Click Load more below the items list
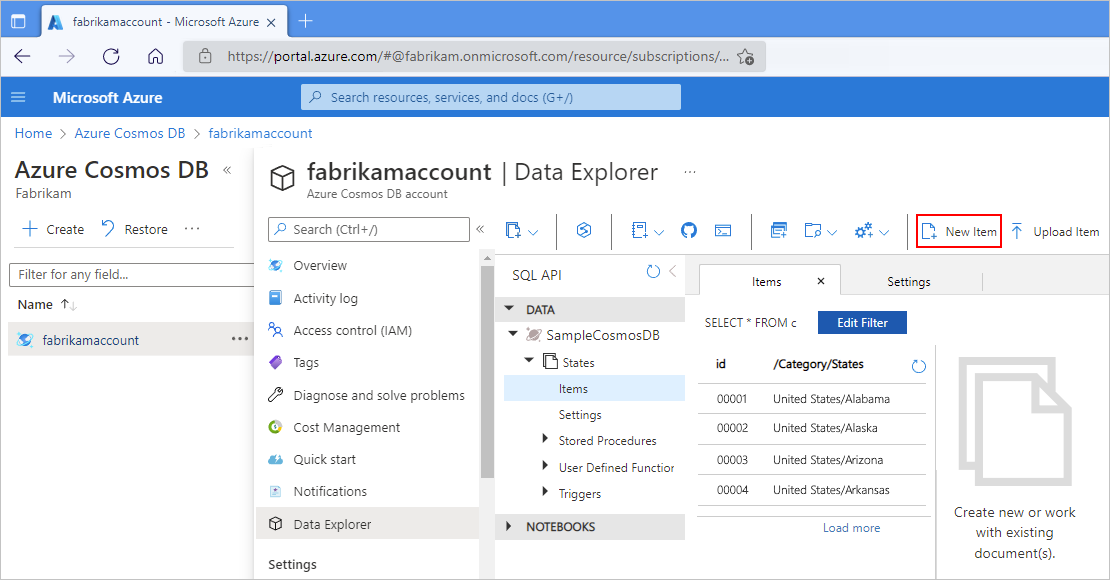This screenshot has width=1110, height=580. pyautogui.click(x=851, y=527)
